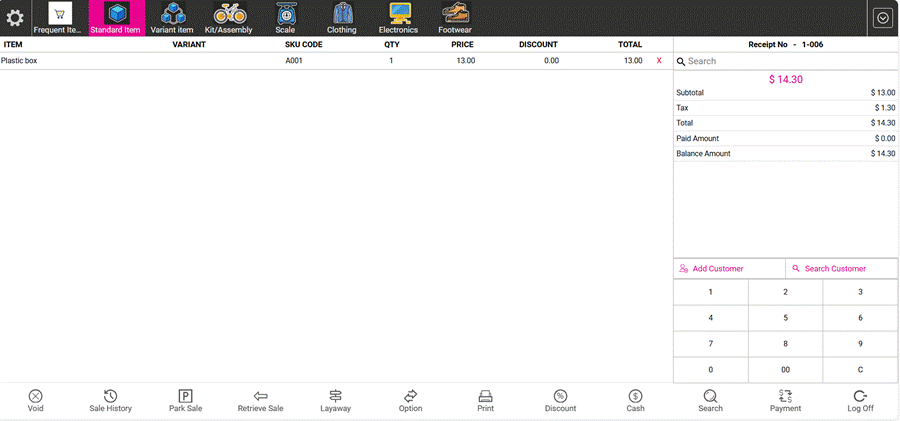Open the settings gear icon
Image resolution: width=900 pixels, height=421 pixels.
click(x=15, y=18)
